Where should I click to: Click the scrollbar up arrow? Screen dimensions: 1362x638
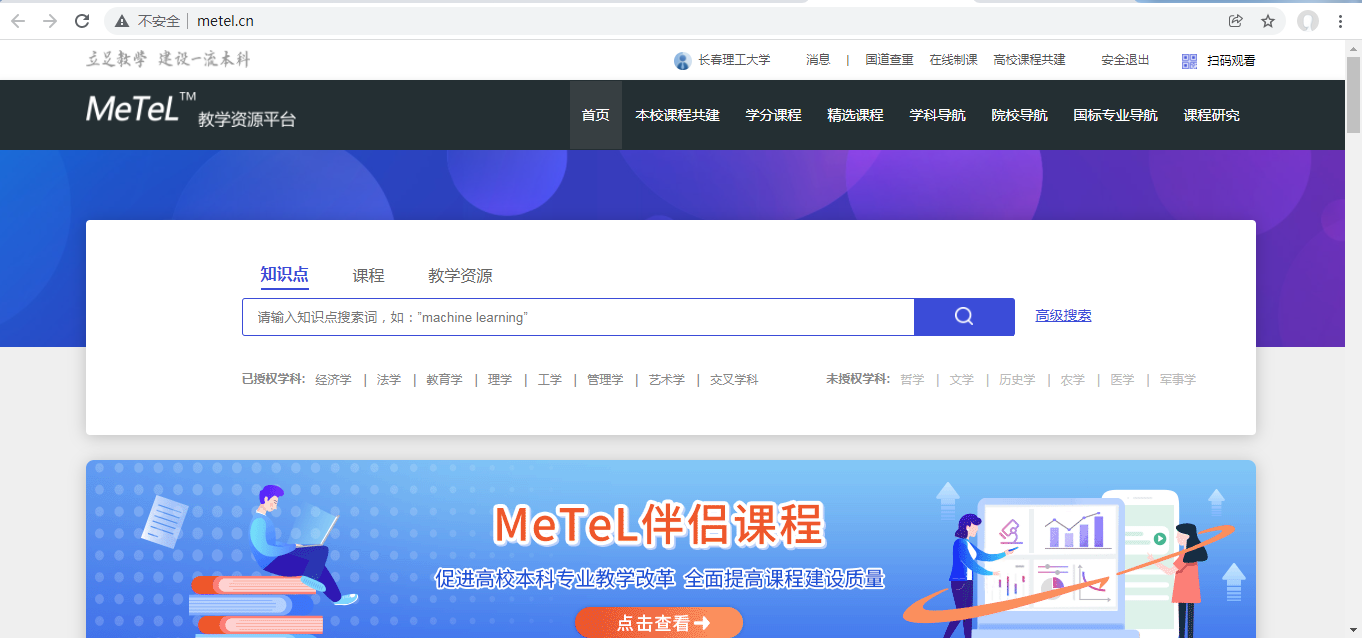(x=1352, y=50)
